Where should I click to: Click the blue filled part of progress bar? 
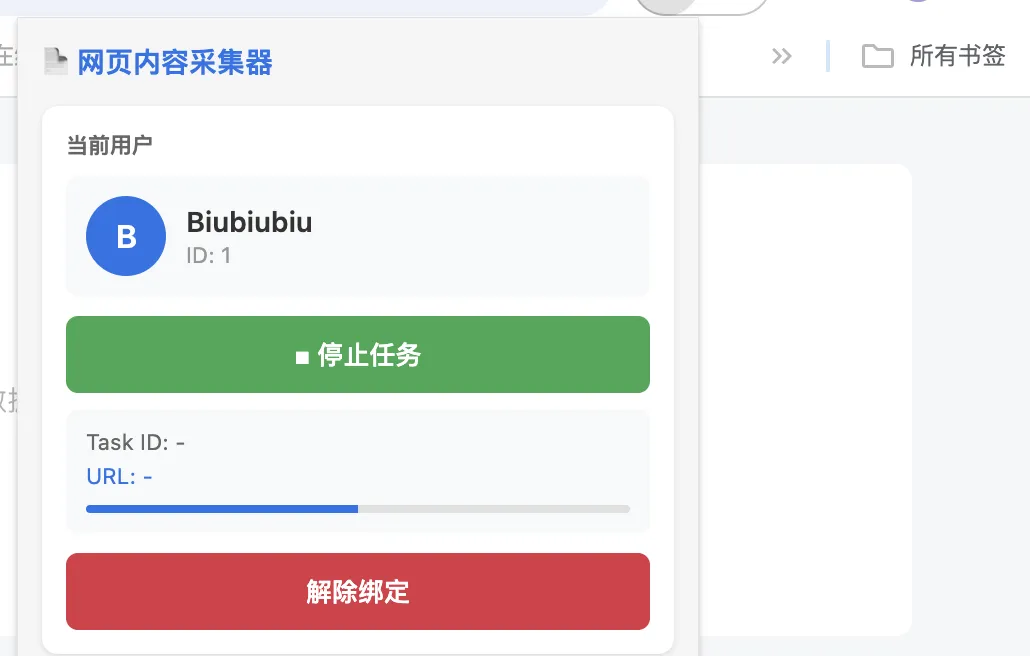(222, 509)
